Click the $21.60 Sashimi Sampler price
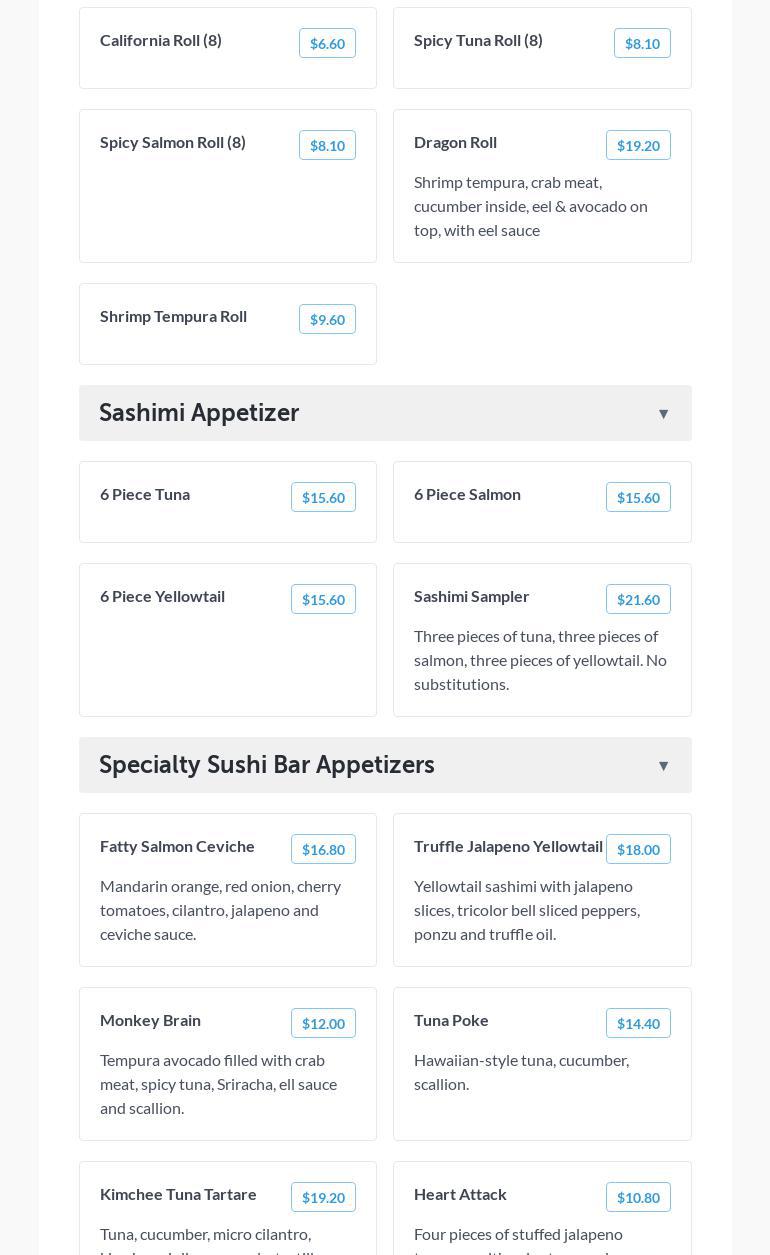770x1255 pixels. coord(638,600)
